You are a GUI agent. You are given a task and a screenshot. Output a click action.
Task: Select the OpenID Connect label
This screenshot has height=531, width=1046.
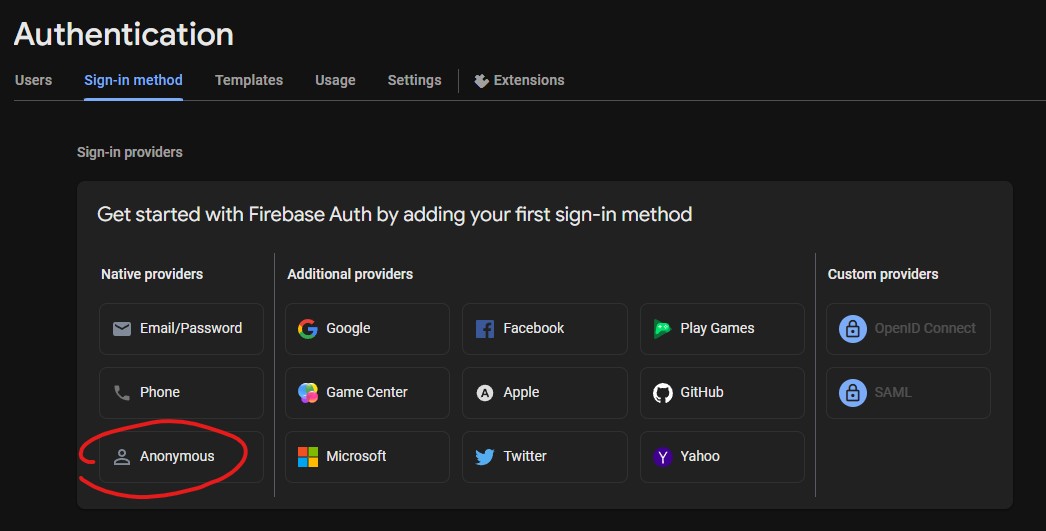click(x=925, y=328)
